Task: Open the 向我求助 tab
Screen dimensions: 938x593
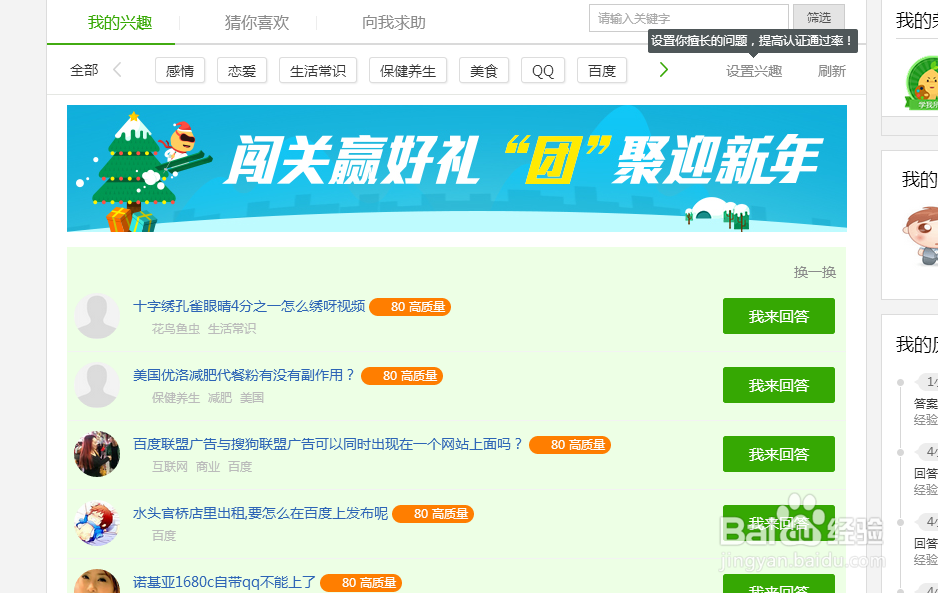Action: (x=394, y=23)
